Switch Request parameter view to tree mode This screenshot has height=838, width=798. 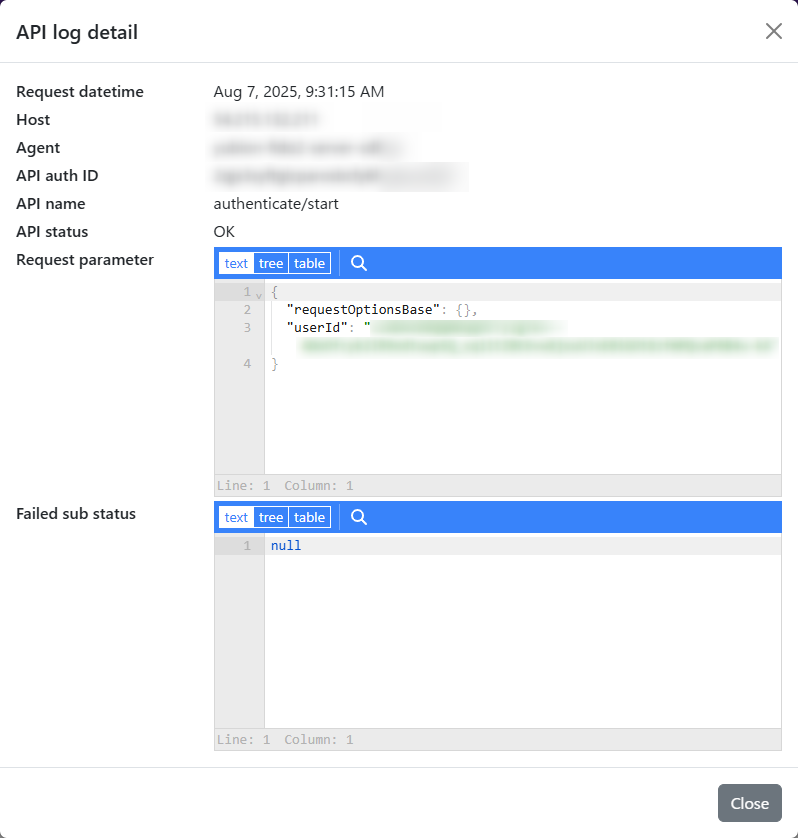[271, 263]
